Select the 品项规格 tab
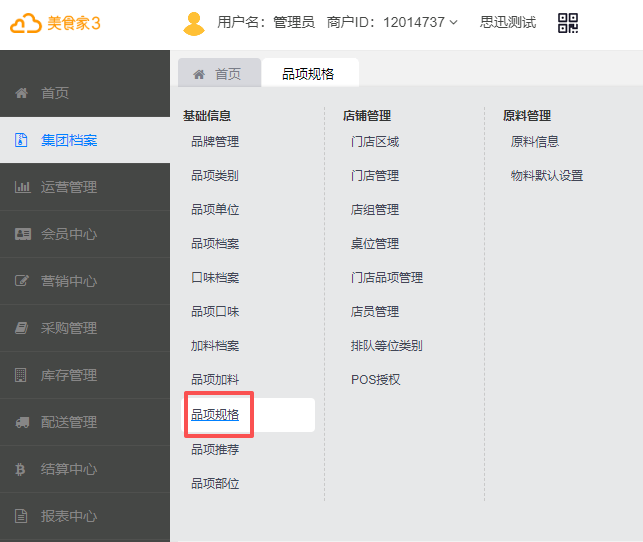 tap(308, 73)
